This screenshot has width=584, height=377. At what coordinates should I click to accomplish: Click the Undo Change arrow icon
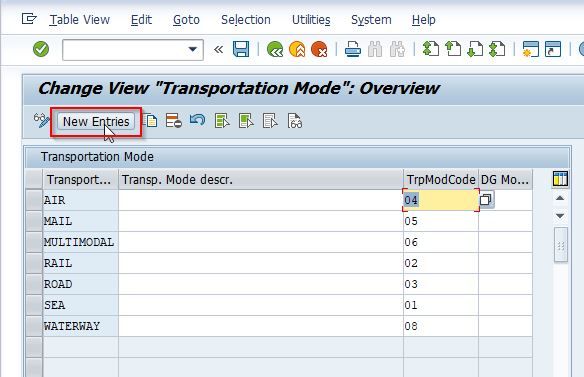coord(197,120)
